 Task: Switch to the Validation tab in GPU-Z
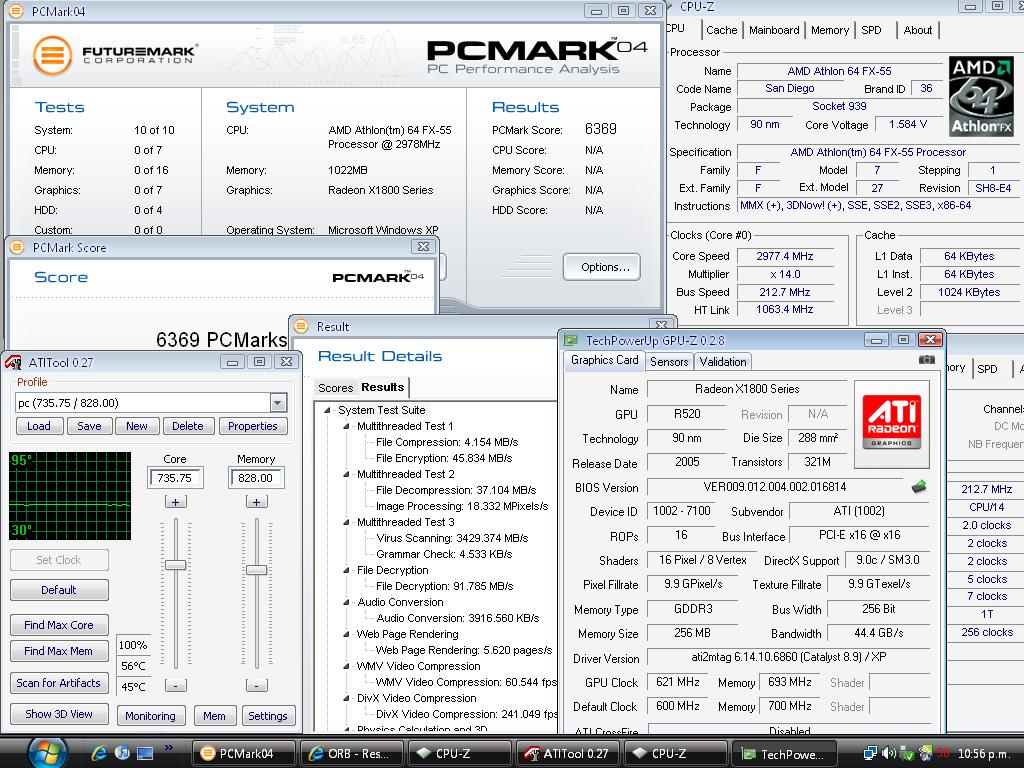point(722,361)
